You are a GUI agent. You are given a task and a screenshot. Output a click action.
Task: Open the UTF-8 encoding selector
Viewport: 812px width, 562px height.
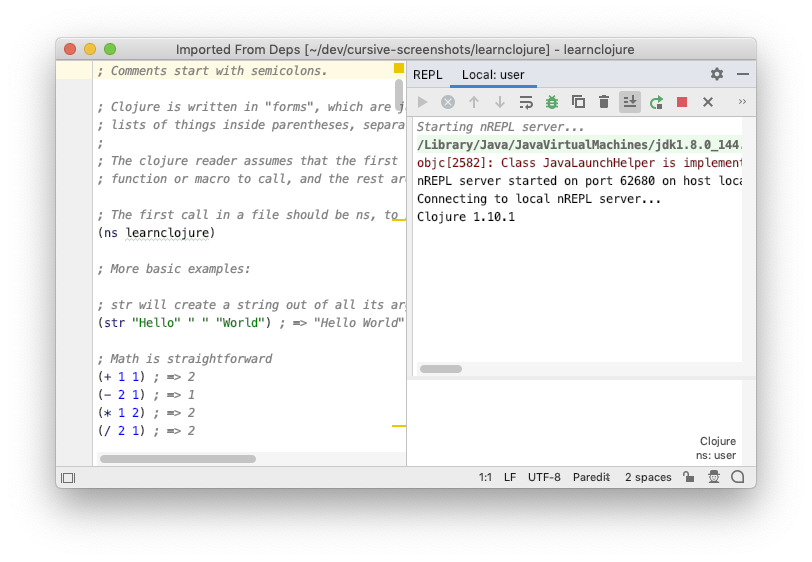pyautogui.click(x=544, y=477)
